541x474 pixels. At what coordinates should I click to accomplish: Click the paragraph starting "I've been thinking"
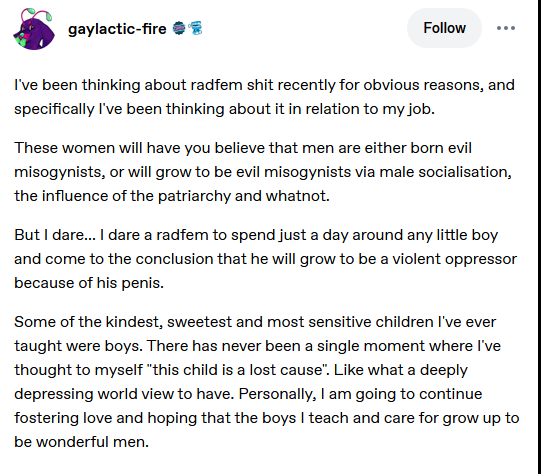click(264, 97)
